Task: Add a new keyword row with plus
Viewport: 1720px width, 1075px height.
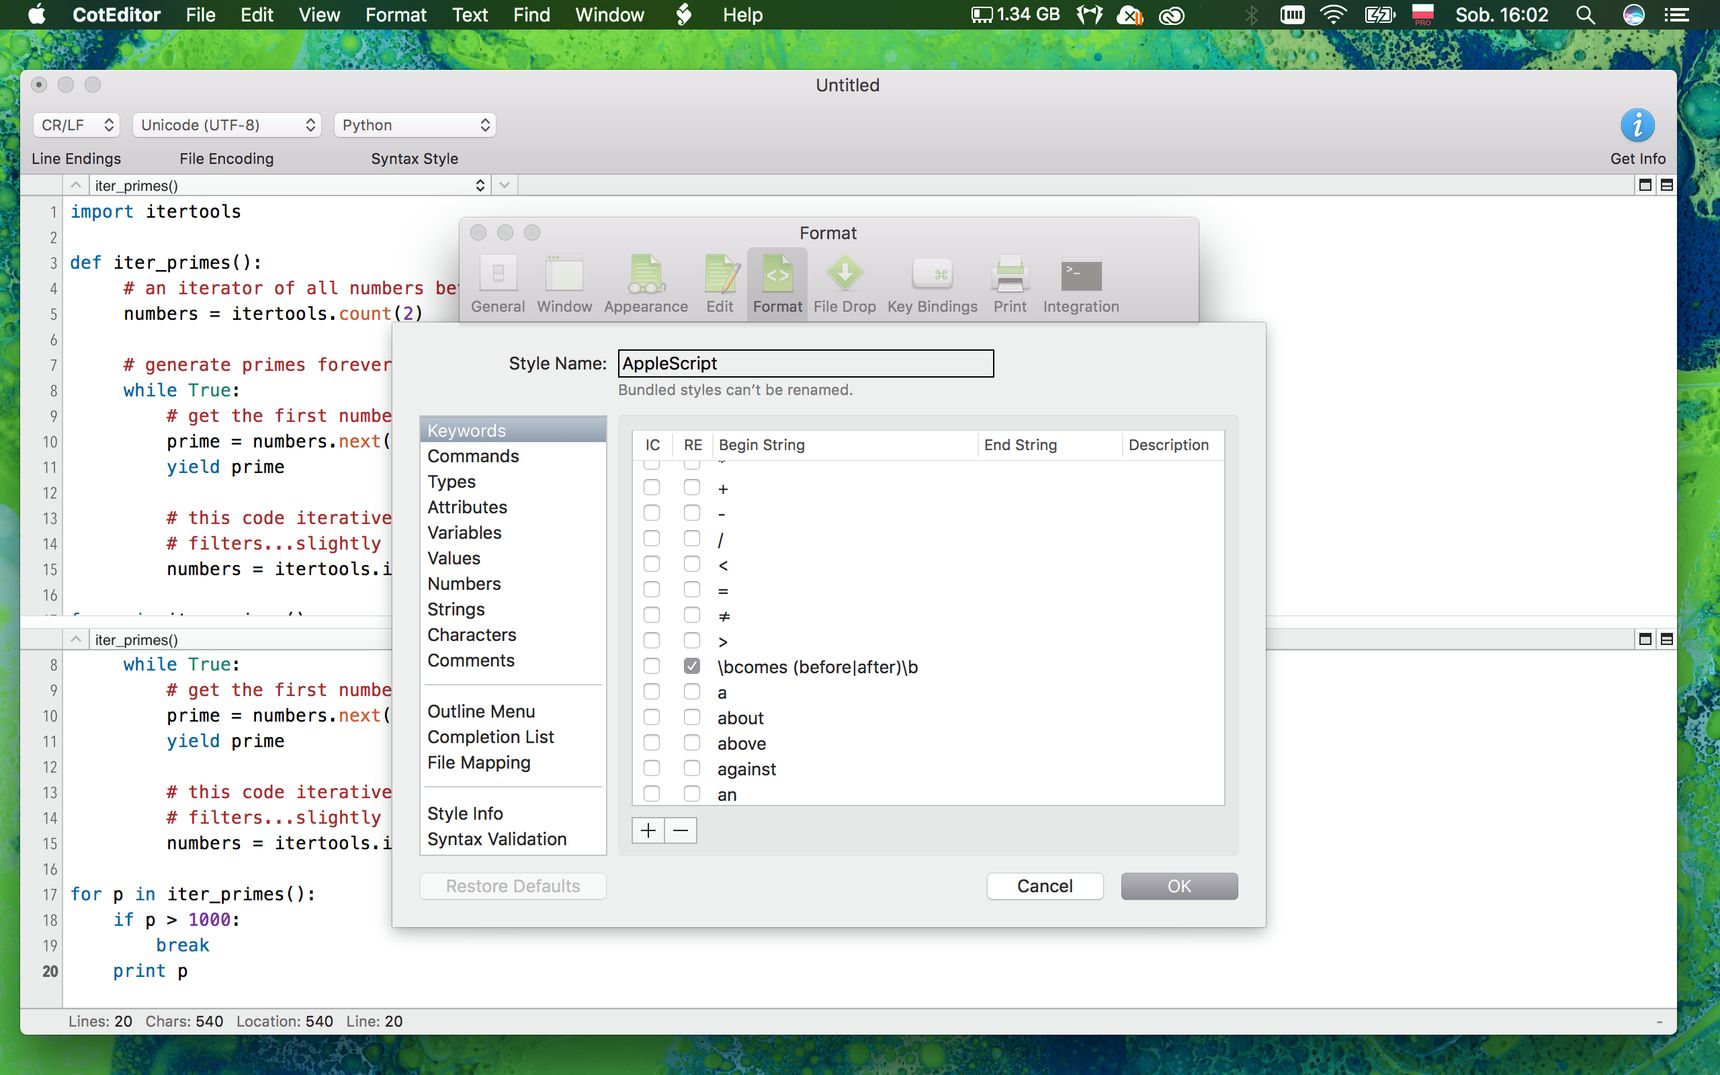Action: tap(648, 830)
